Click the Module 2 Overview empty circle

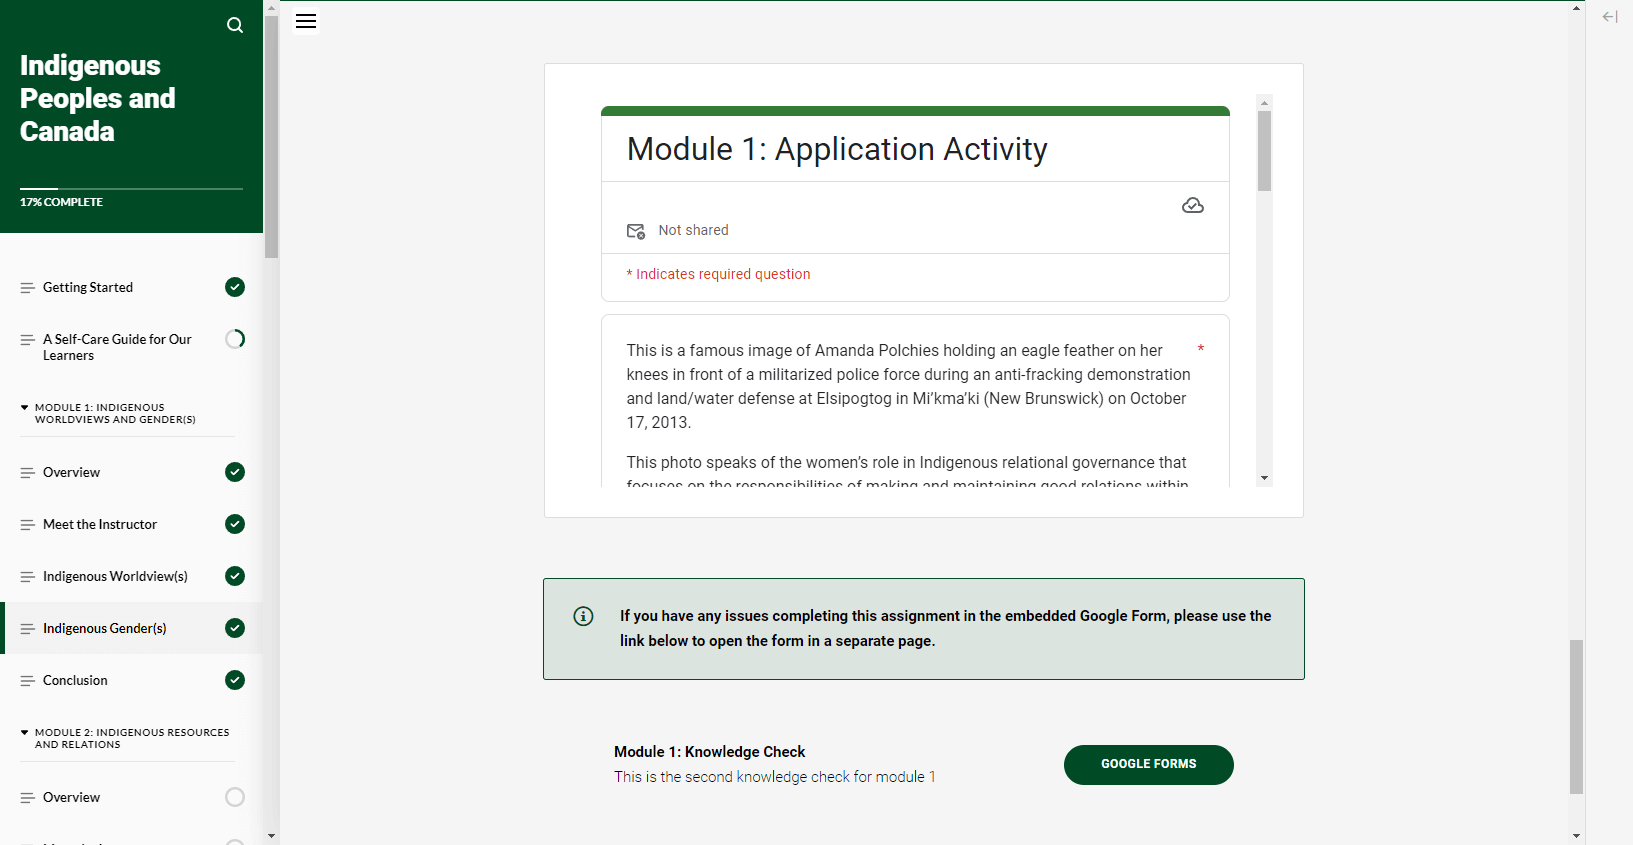[235, 797]
